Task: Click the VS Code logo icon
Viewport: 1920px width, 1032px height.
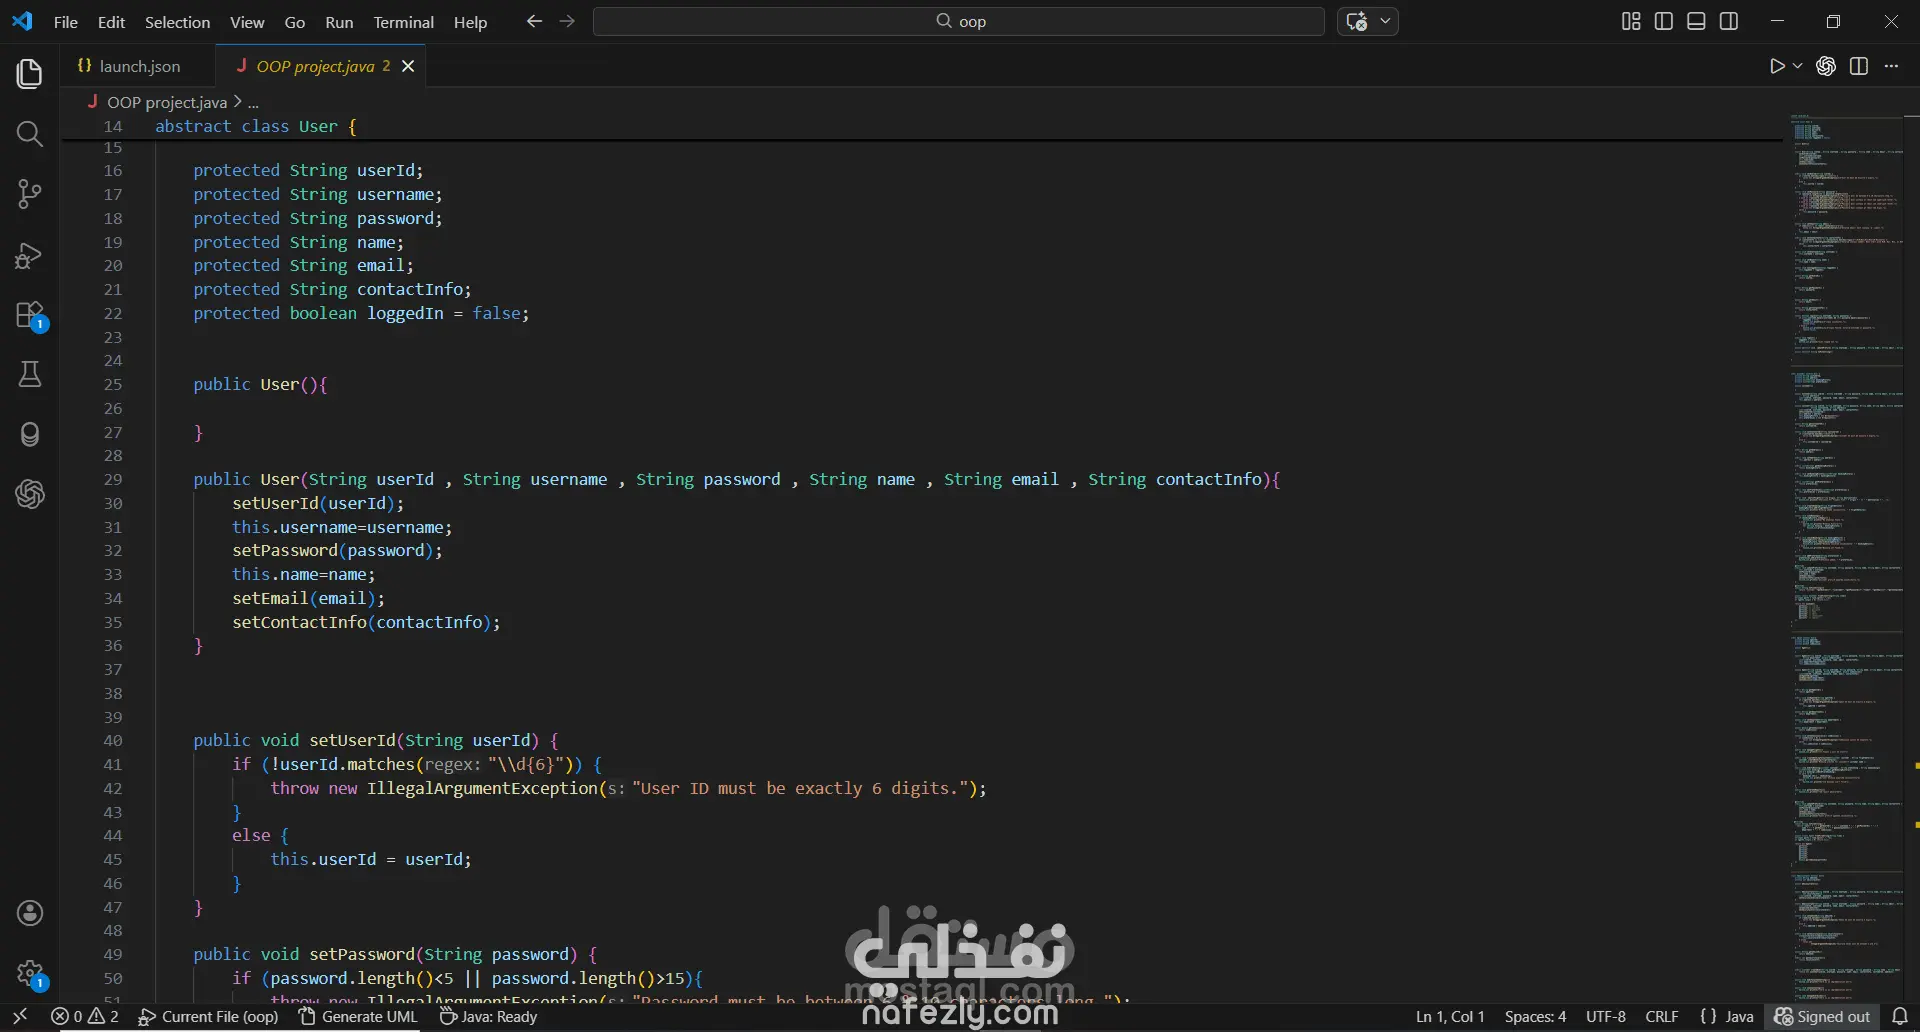Action: 22,21
